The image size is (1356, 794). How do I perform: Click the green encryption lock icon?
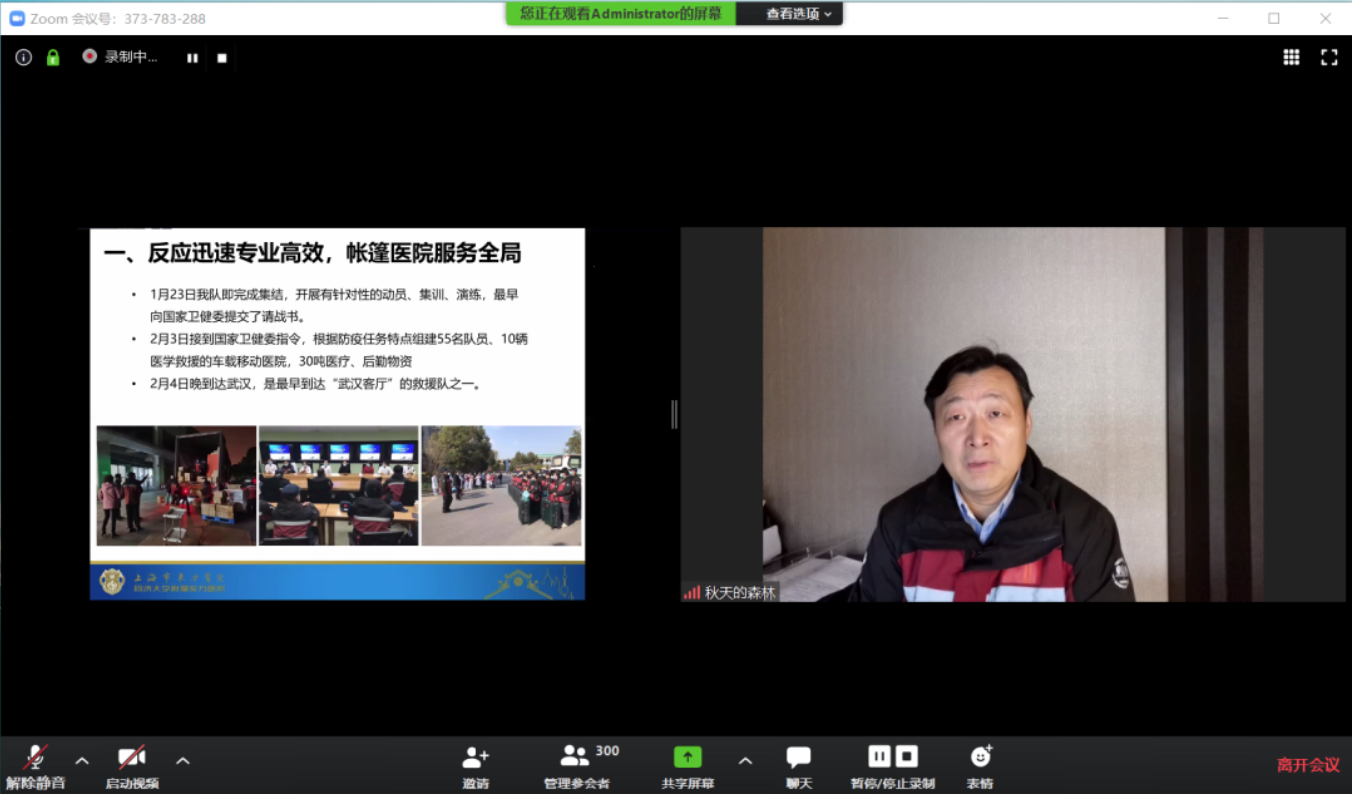tap(53, 58)
